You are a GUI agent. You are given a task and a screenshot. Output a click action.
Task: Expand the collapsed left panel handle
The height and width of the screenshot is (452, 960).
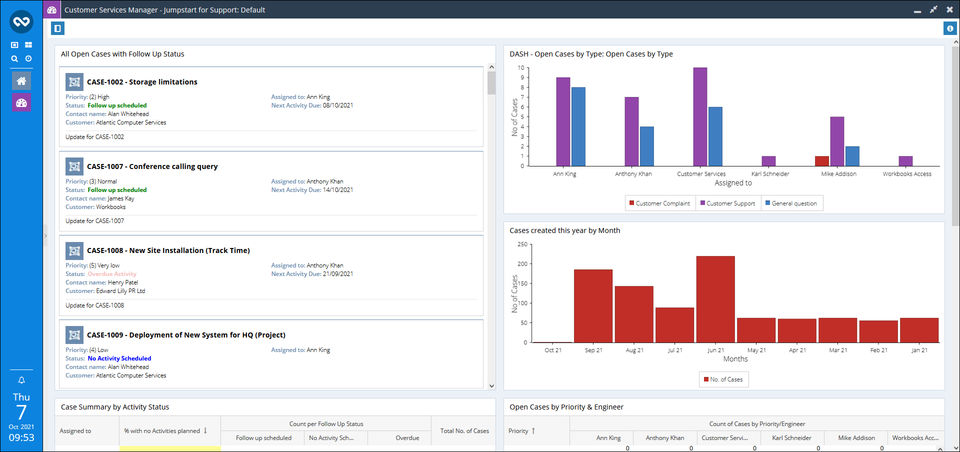tap(45, 236)
